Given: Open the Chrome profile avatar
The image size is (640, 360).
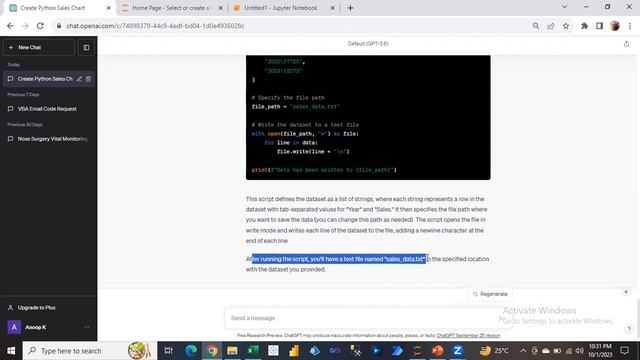Looking at the screenshot, I should click(615, 26).
